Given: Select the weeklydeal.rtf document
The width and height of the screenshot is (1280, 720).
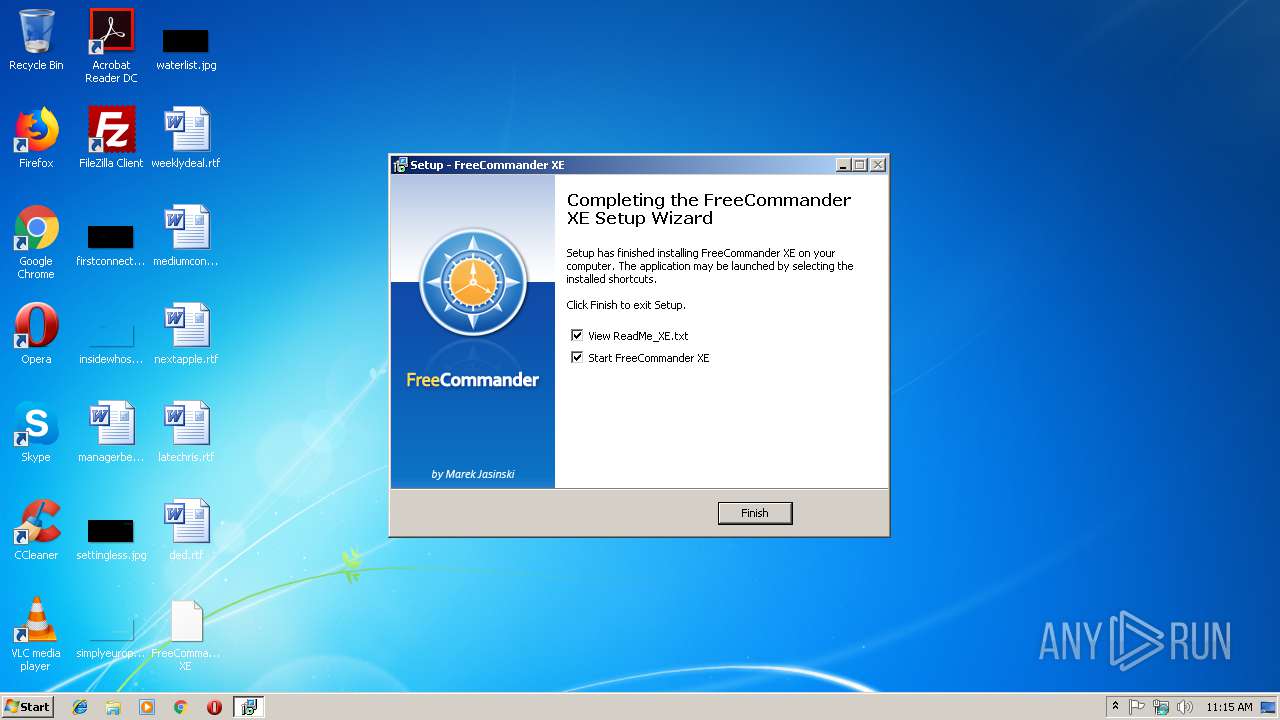Looking at the screenshot, I should click(186, 138).
